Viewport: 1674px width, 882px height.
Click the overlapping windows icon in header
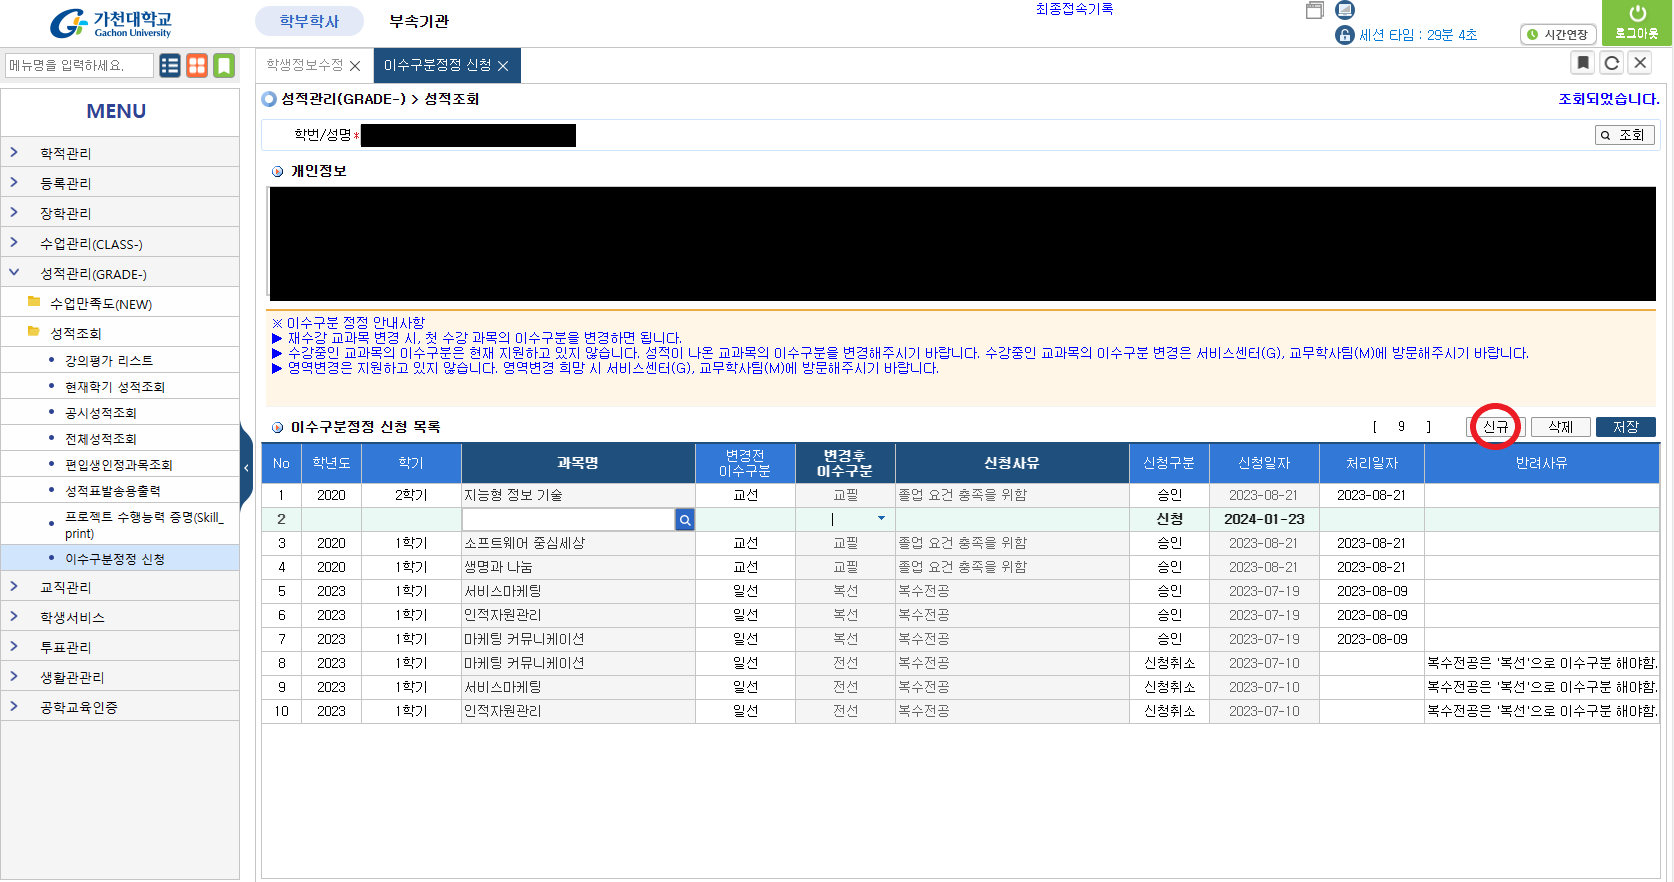pyautogui.click(x=1315, y=10)
